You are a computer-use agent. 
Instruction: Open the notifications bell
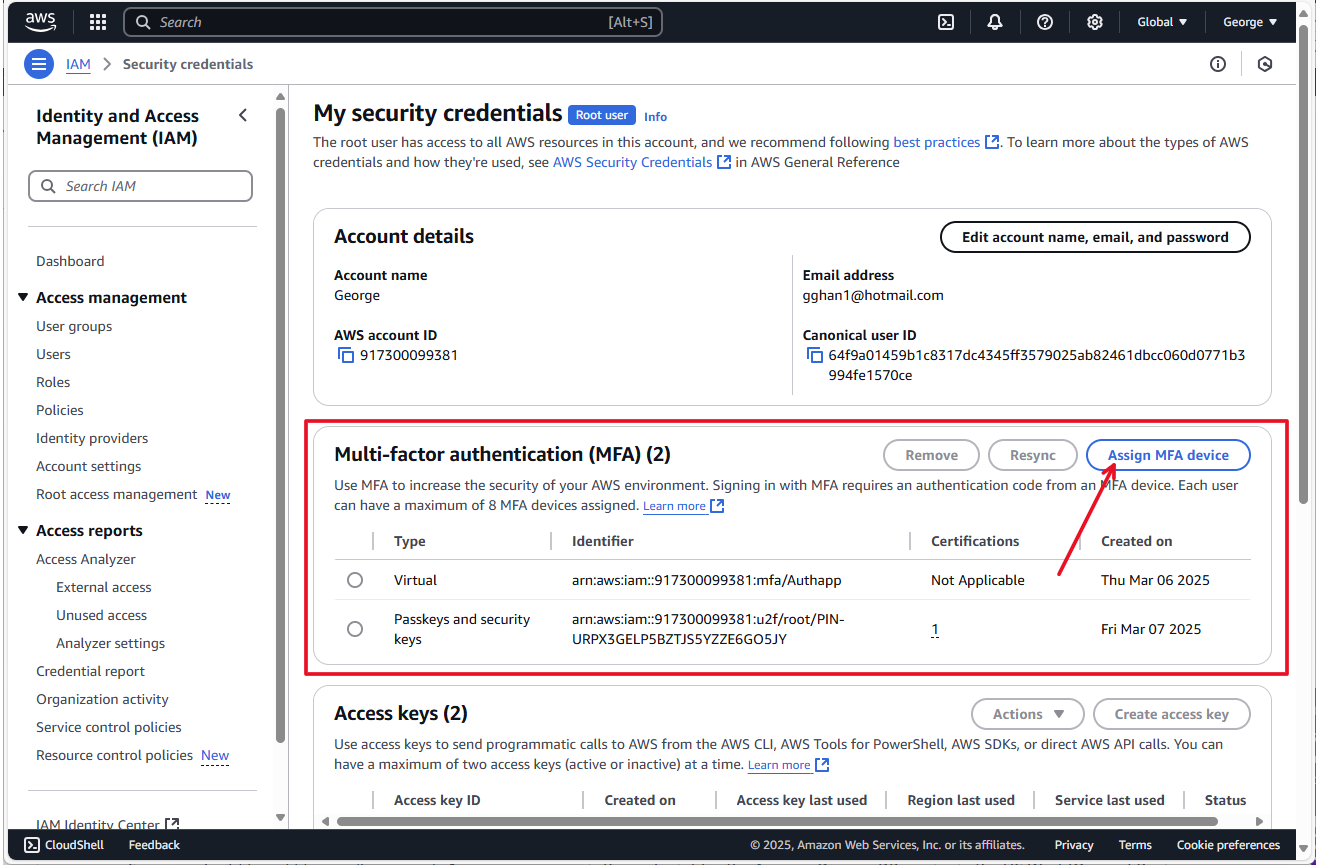tap(995, 22)
